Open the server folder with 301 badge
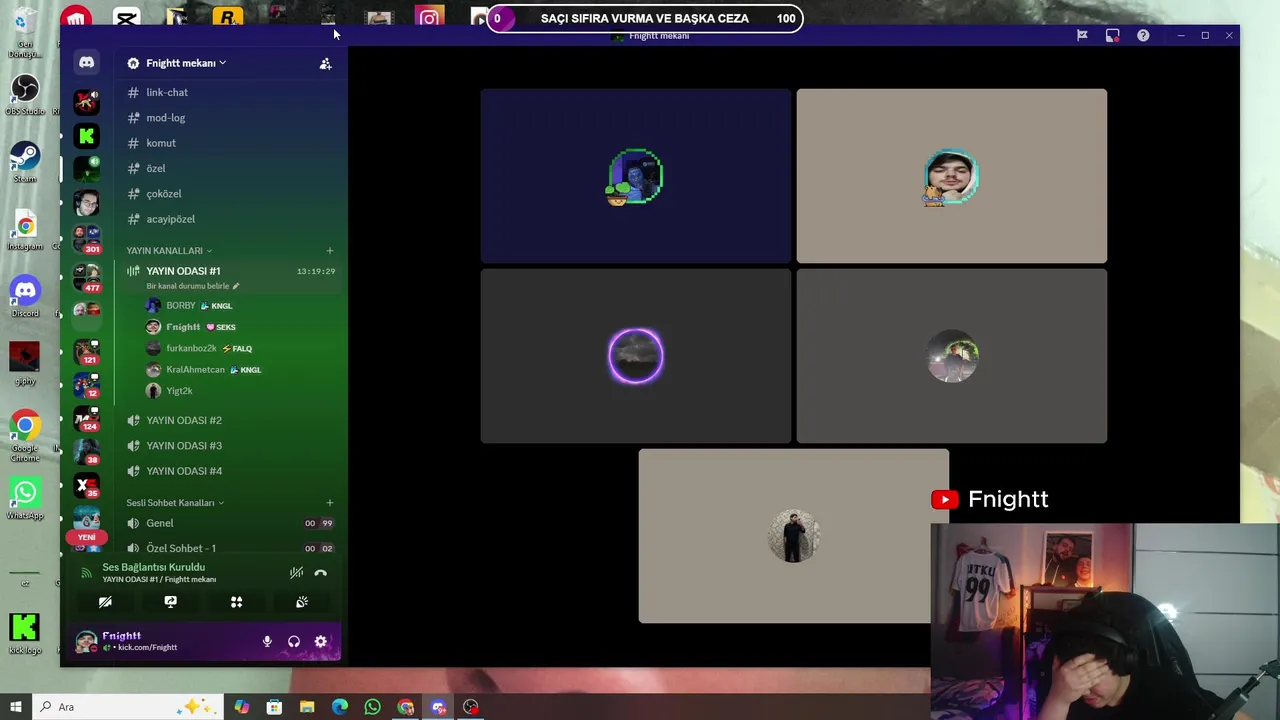The width and height of the screenshot is (1280, 720). tap(87, 240)
